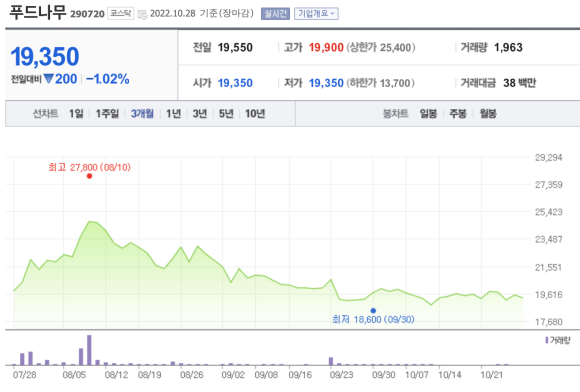Click the 거래량 legend marker
The image size is (580, 392).
pos(547,340)
